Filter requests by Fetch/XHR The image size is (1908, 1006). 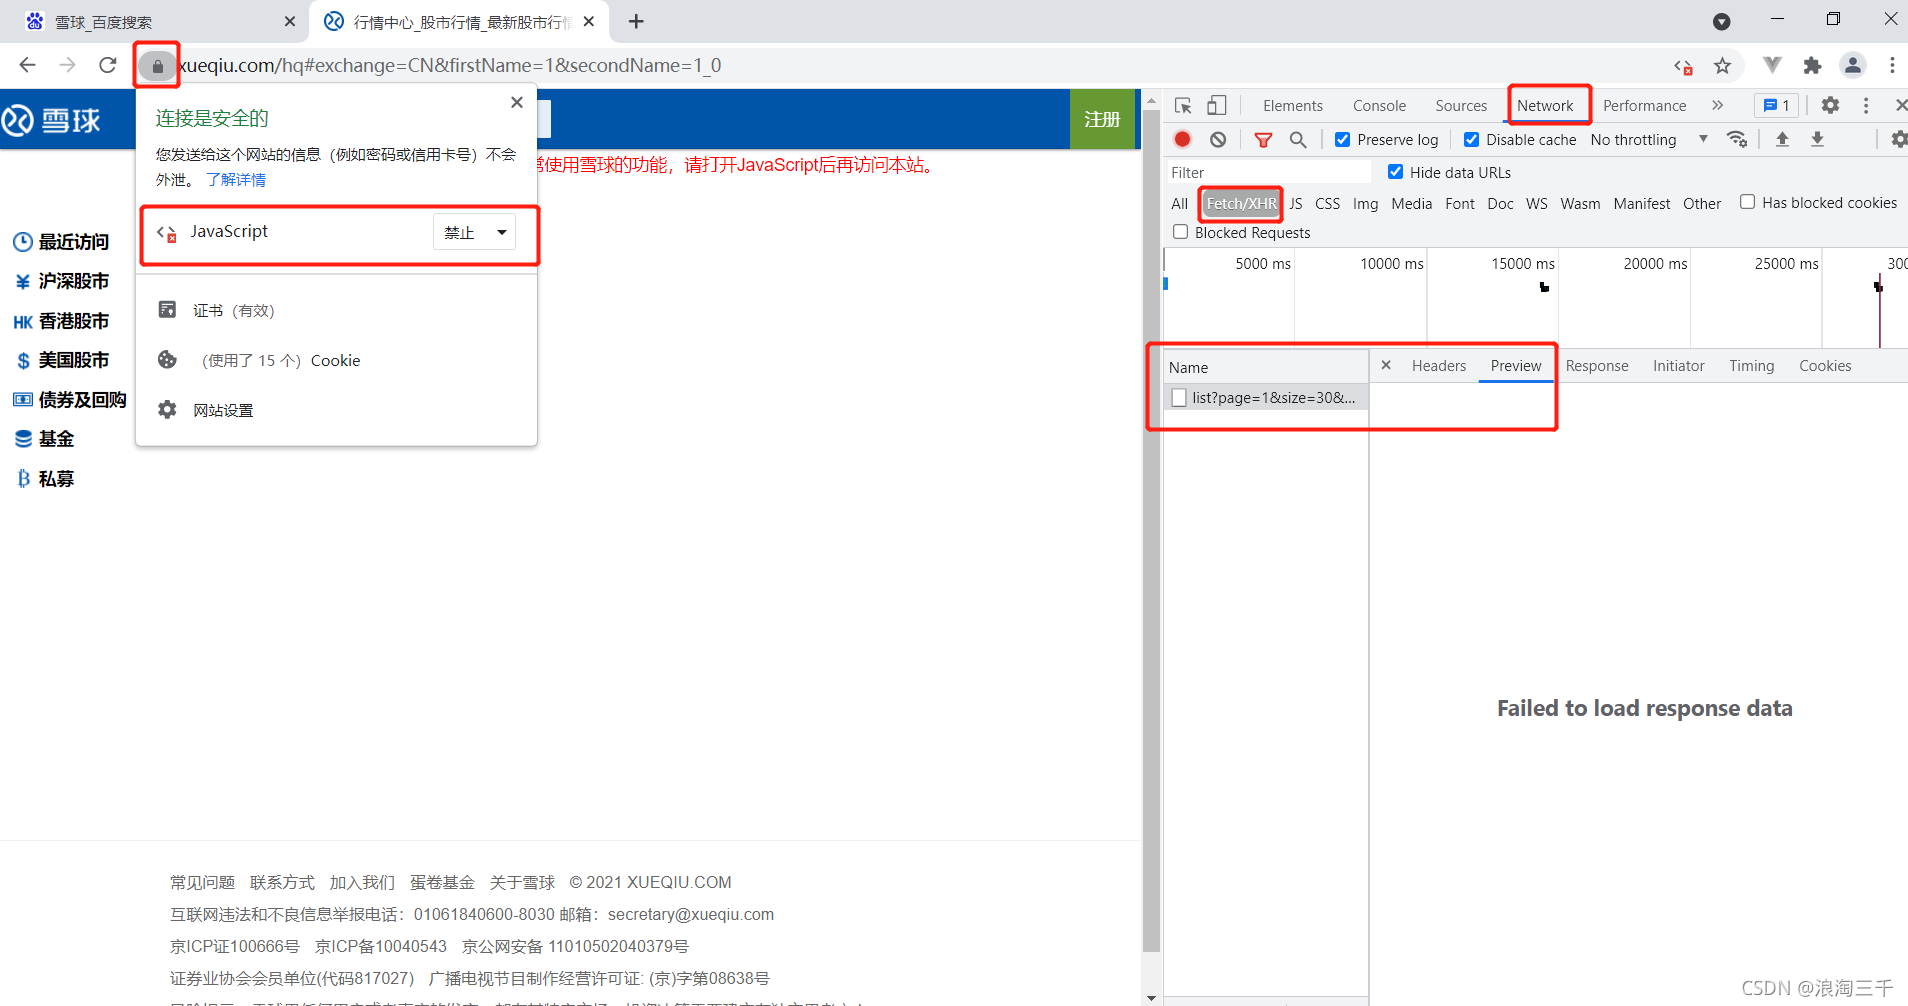pyautogui.click(x=1241, y=203)
